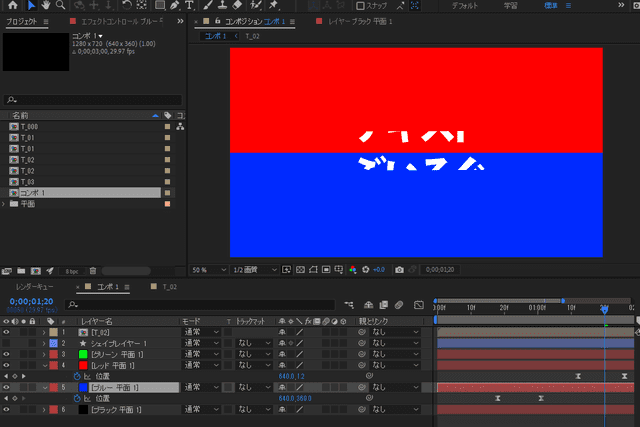Open the レンダーキュー tab
This screenshot has width=640, height=427.
pos(34,287)
